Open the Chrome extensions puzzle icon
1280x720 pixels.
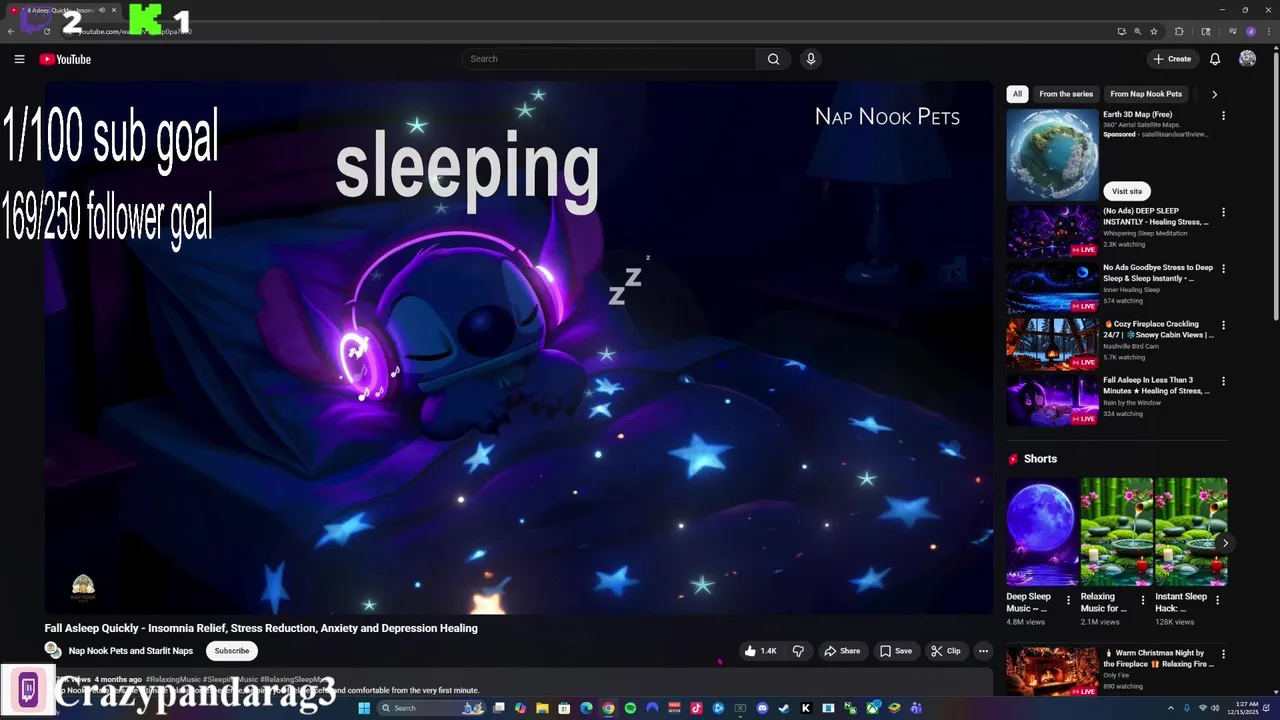point(1179,31)
